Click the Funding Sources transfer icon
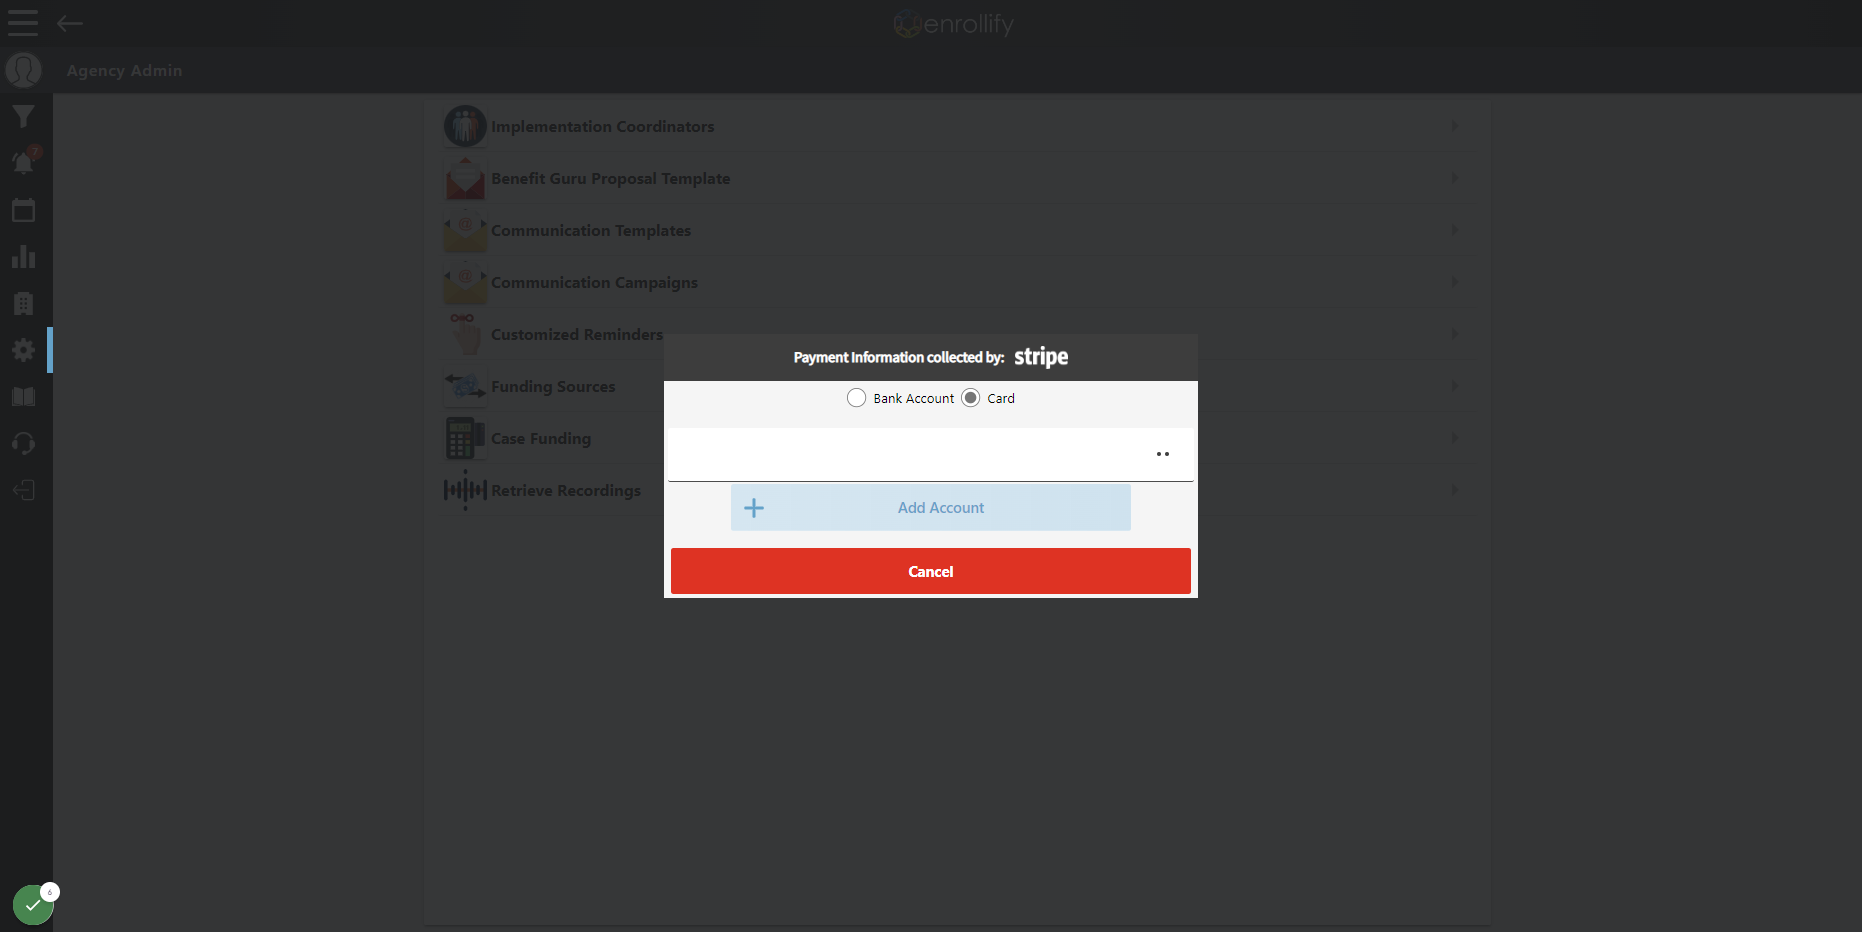The width and height of the screenshot is (1862, 932). pyautogui.click(x=465, y=386)
